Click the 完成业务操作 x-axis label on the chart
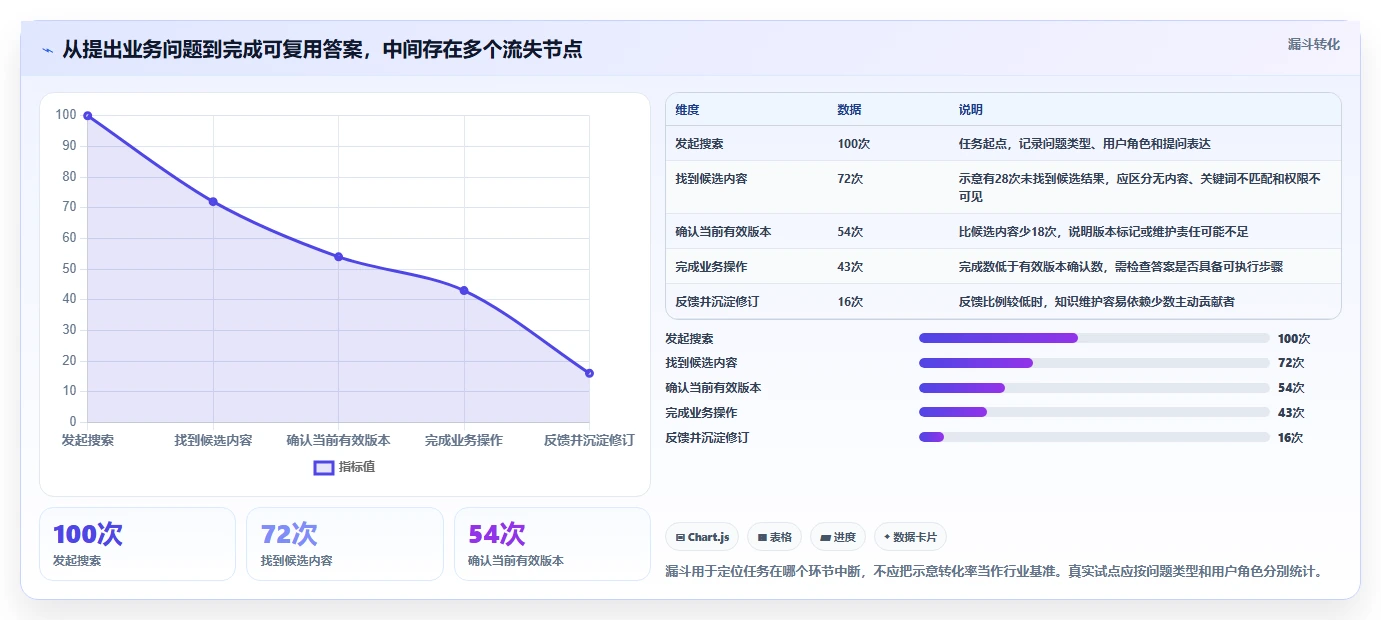1381x620 pixels. (464, 440)
